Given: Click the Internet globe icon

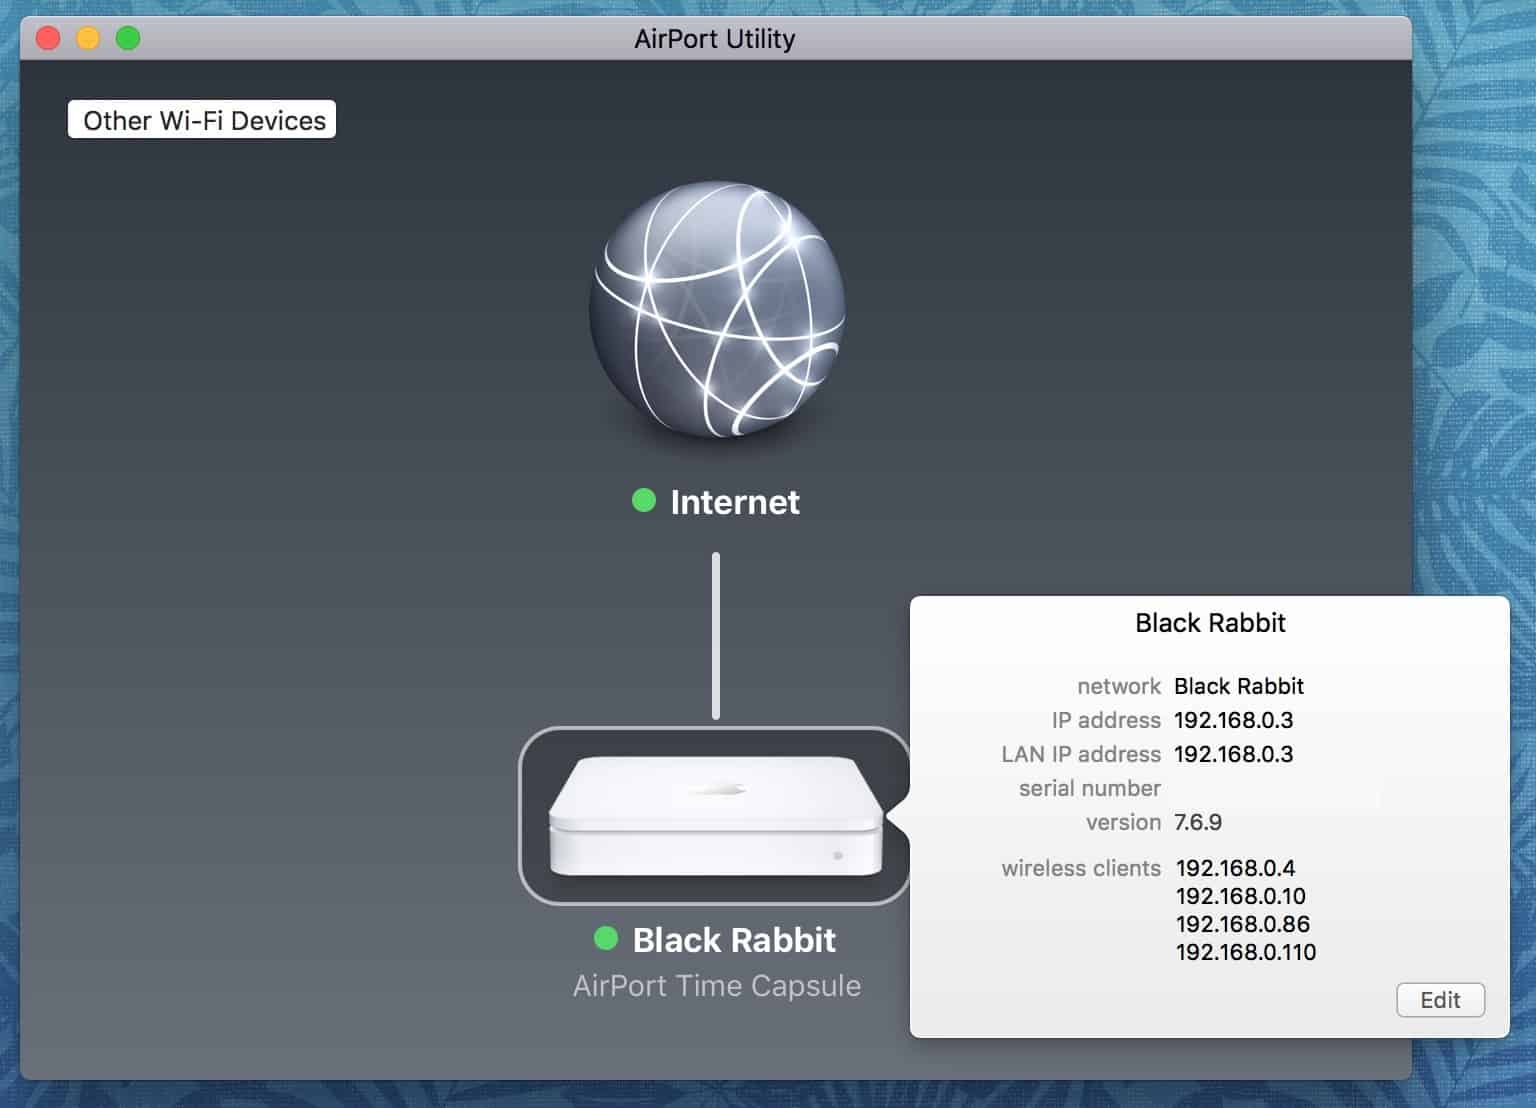Looking at the screenshot, I should [716, 309].
